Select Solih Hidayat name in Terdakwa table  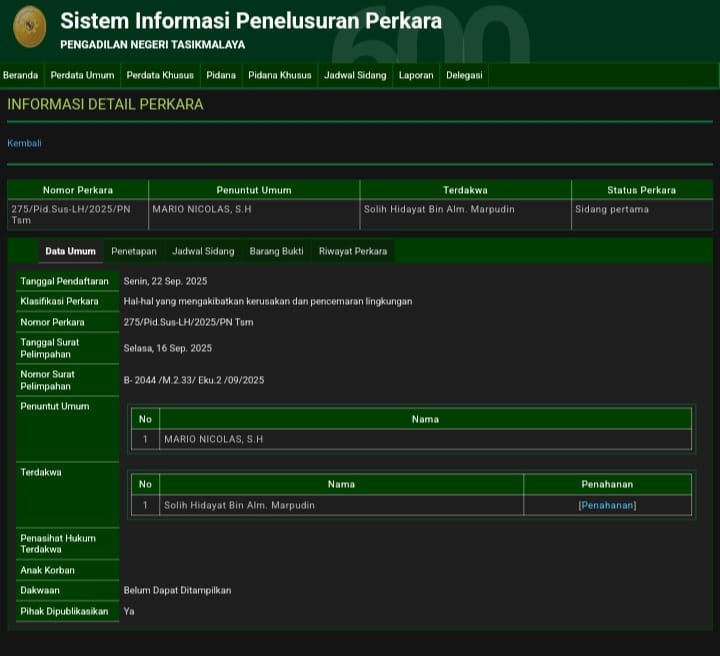click(239, 505)
